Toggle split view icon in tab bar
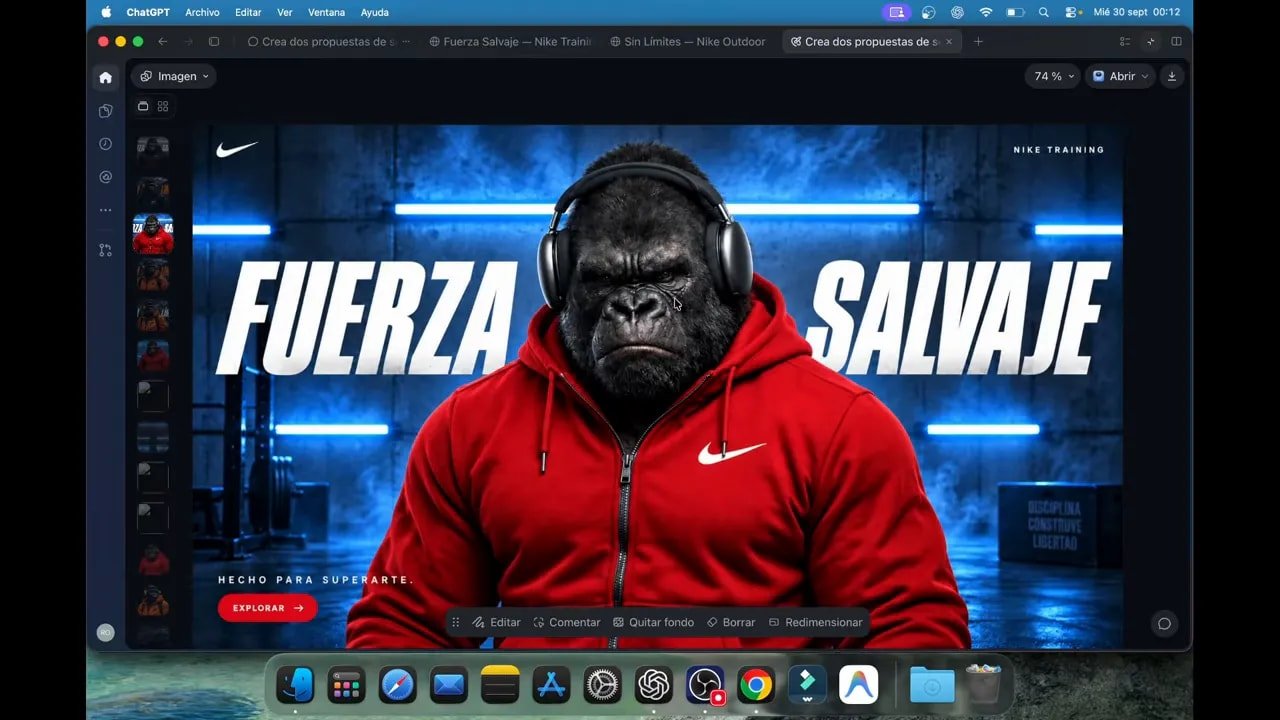This screenshot has height=720, width=1280. (x=1176, y=41)
